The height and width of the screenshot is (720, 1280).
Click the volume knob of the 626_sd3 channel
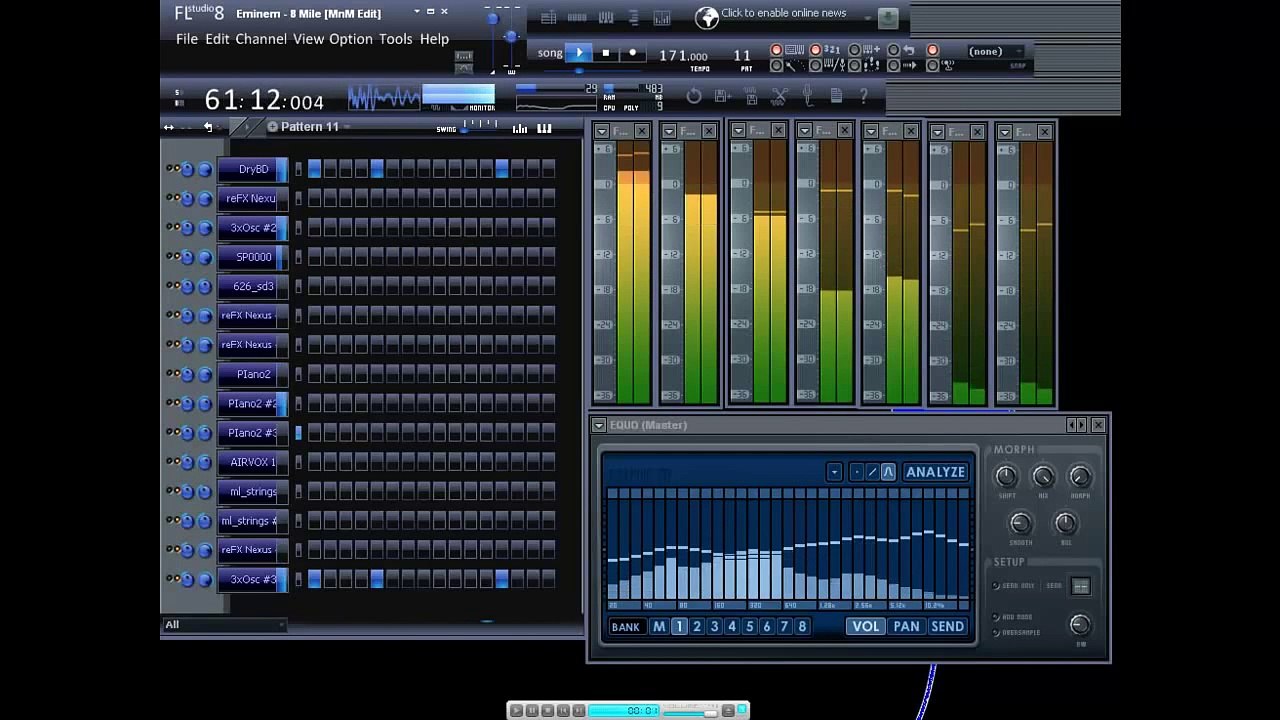click(205, 286)
